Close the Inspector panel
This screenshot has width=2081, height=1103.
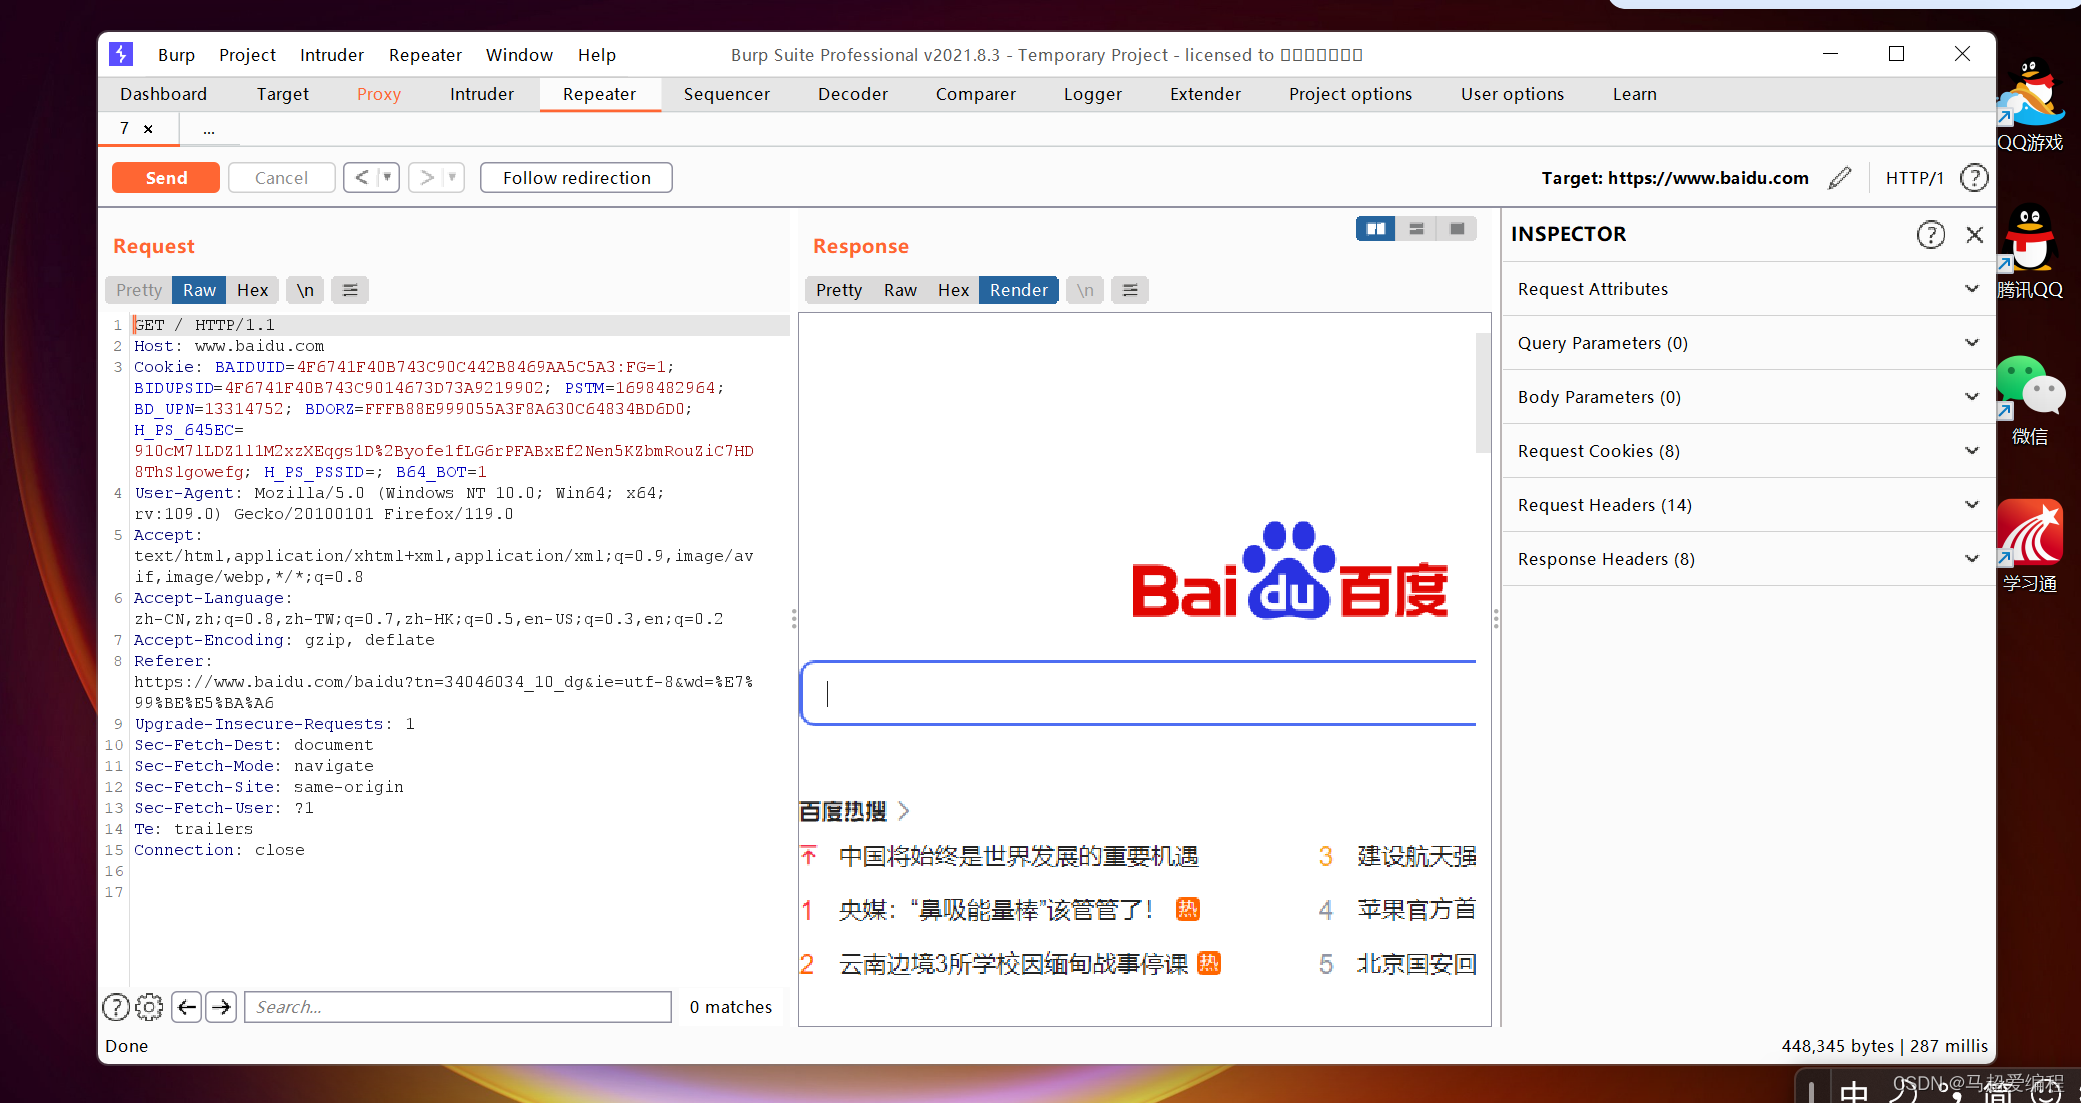tap(1974, 234)
